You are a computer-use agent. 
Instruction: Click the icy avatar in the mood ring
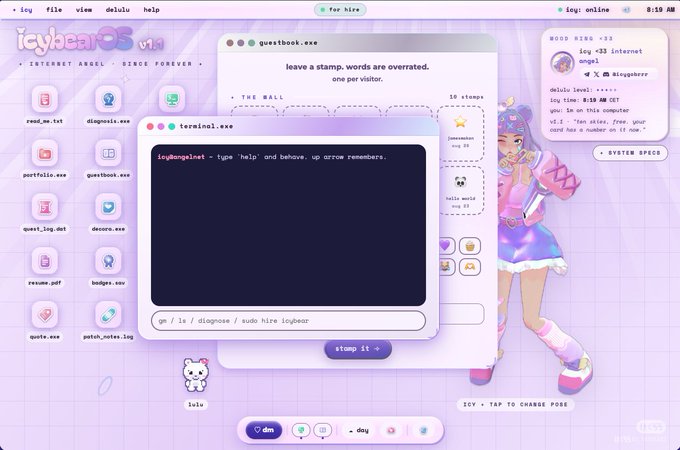point(562,63)
